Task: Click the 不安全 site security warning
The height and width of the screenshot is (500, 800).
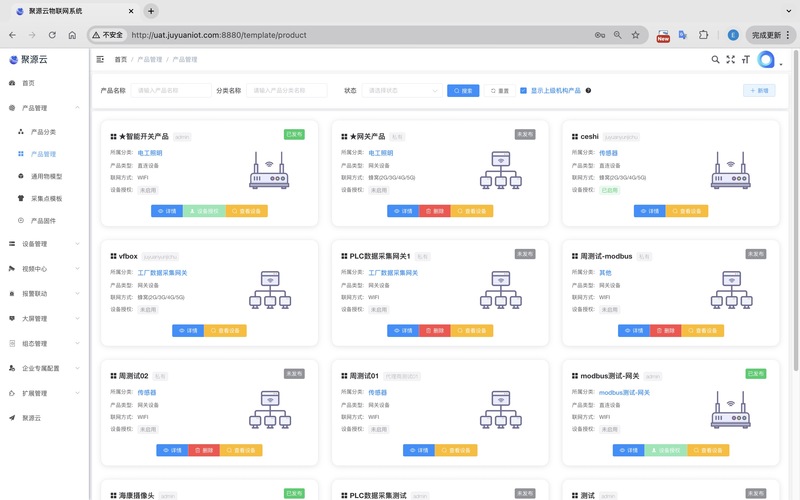Action: 107,35
